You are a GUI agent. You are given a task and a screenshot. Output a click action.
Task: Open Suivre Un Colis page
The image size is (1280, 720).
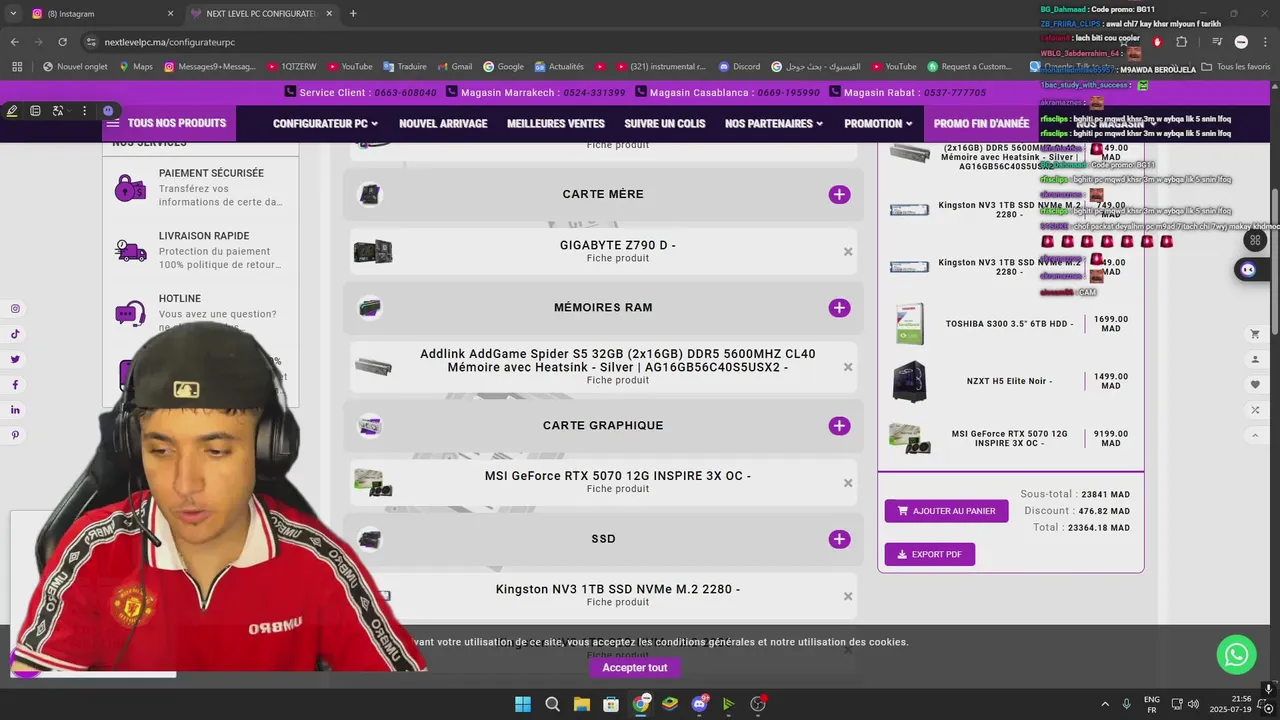[x=665, y=124]
